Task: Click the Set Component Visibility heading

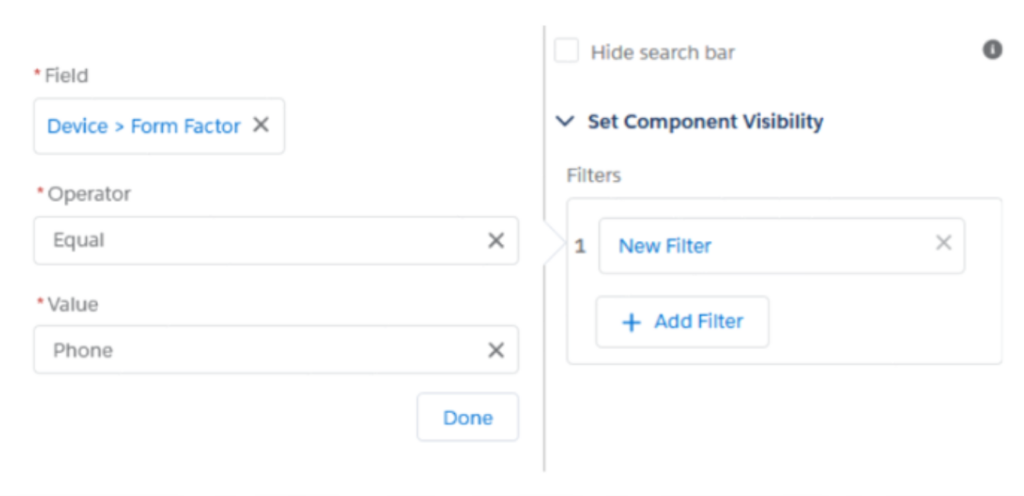Action: (x=705, y=122)
